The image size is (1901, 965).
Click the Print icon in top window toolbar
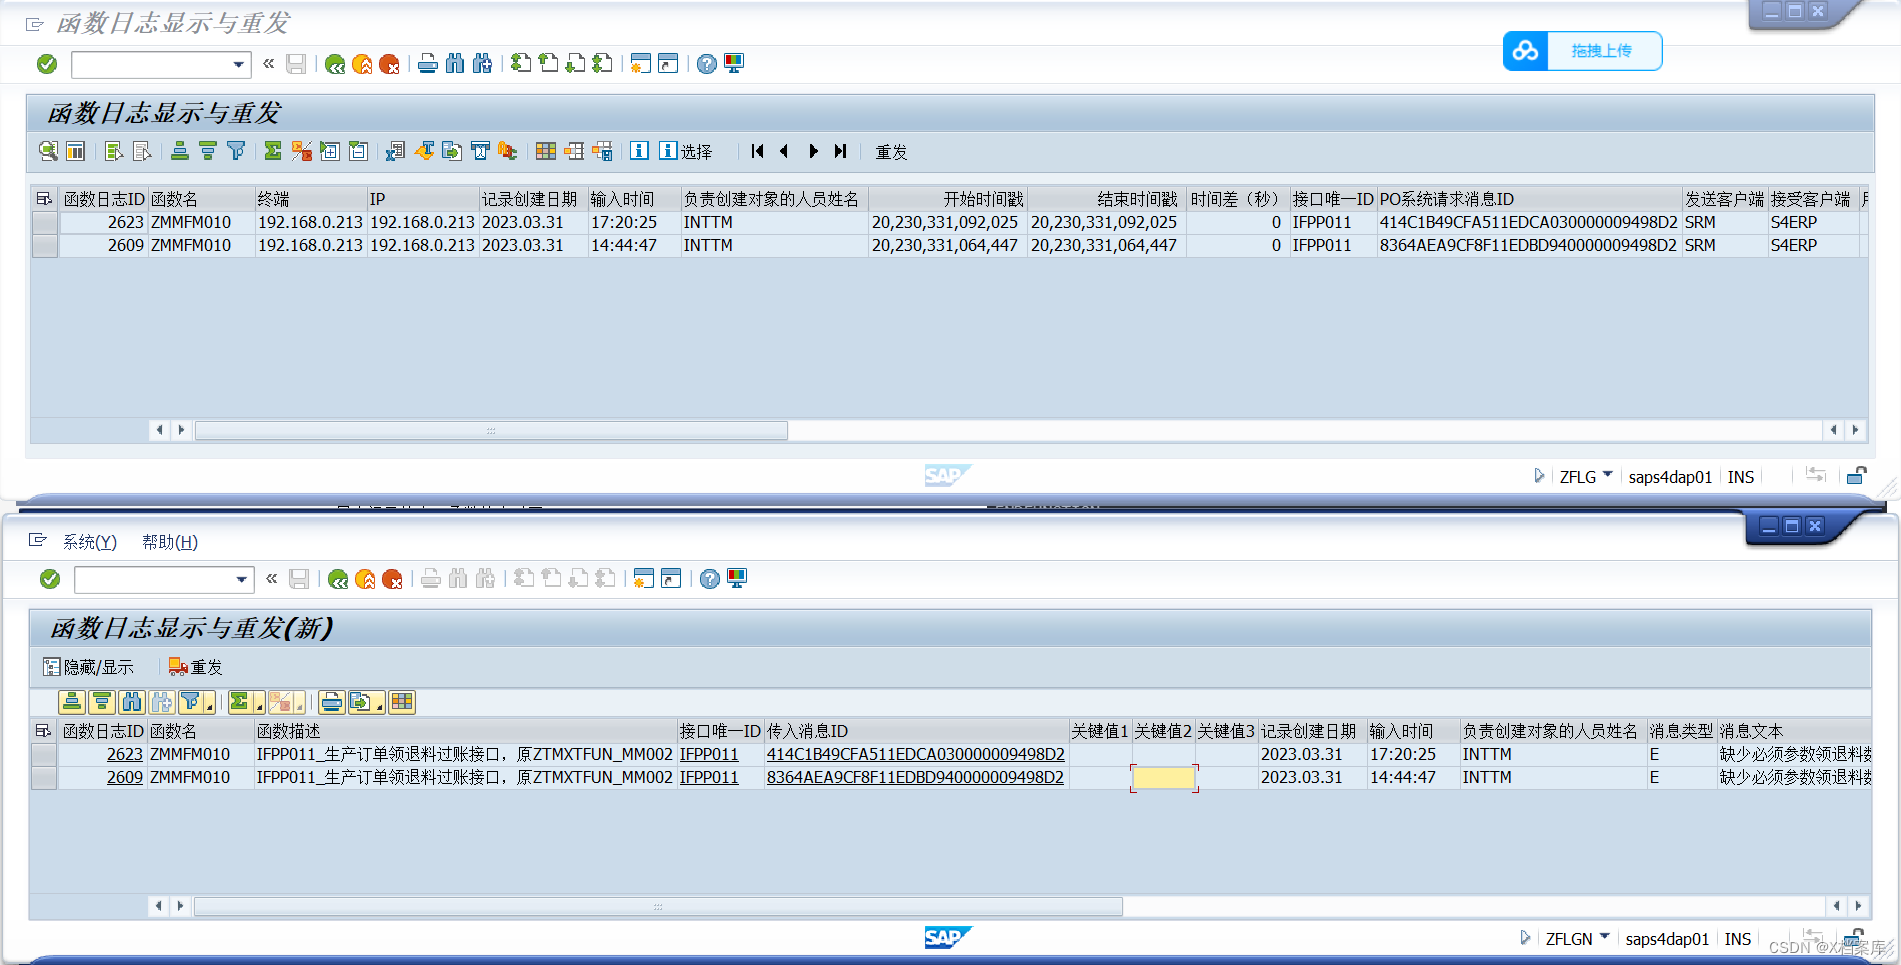click(x=428, y=64)
